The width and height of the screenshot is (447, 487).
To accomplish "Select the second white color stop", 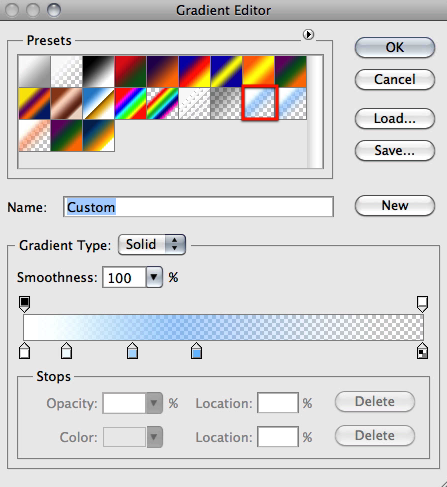I will [66, 350].
